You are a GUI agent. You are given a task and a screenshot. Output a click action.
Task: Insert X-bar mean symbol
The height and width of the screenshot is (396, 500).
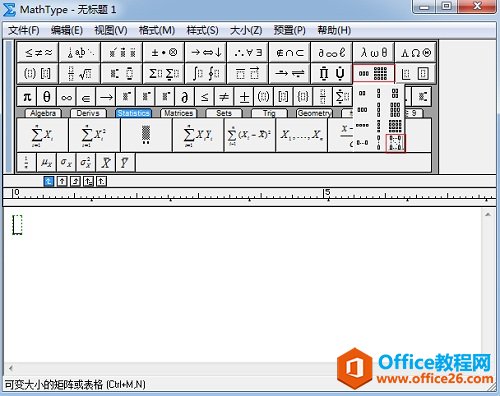106,163
